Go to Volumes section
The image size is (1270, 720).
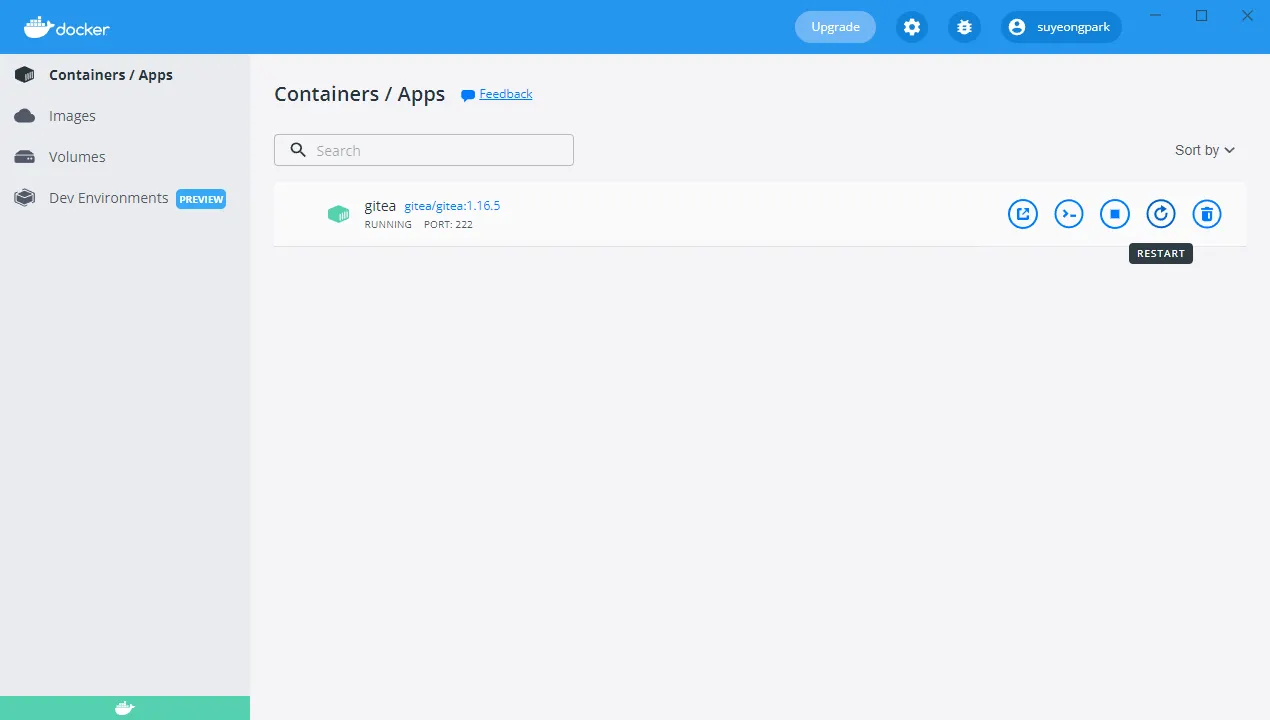[x=125, y=157]
